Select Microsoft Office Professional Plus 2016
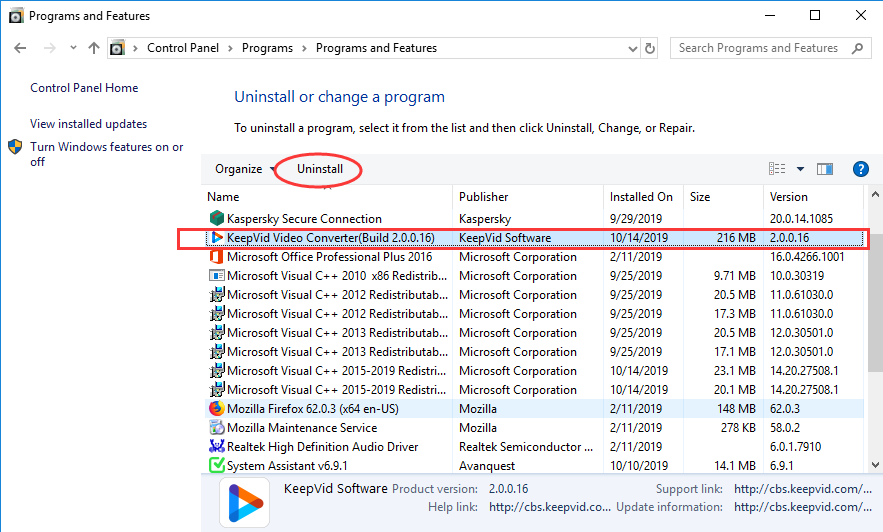This screenshot has height=532, width=883. pos(533,257)
